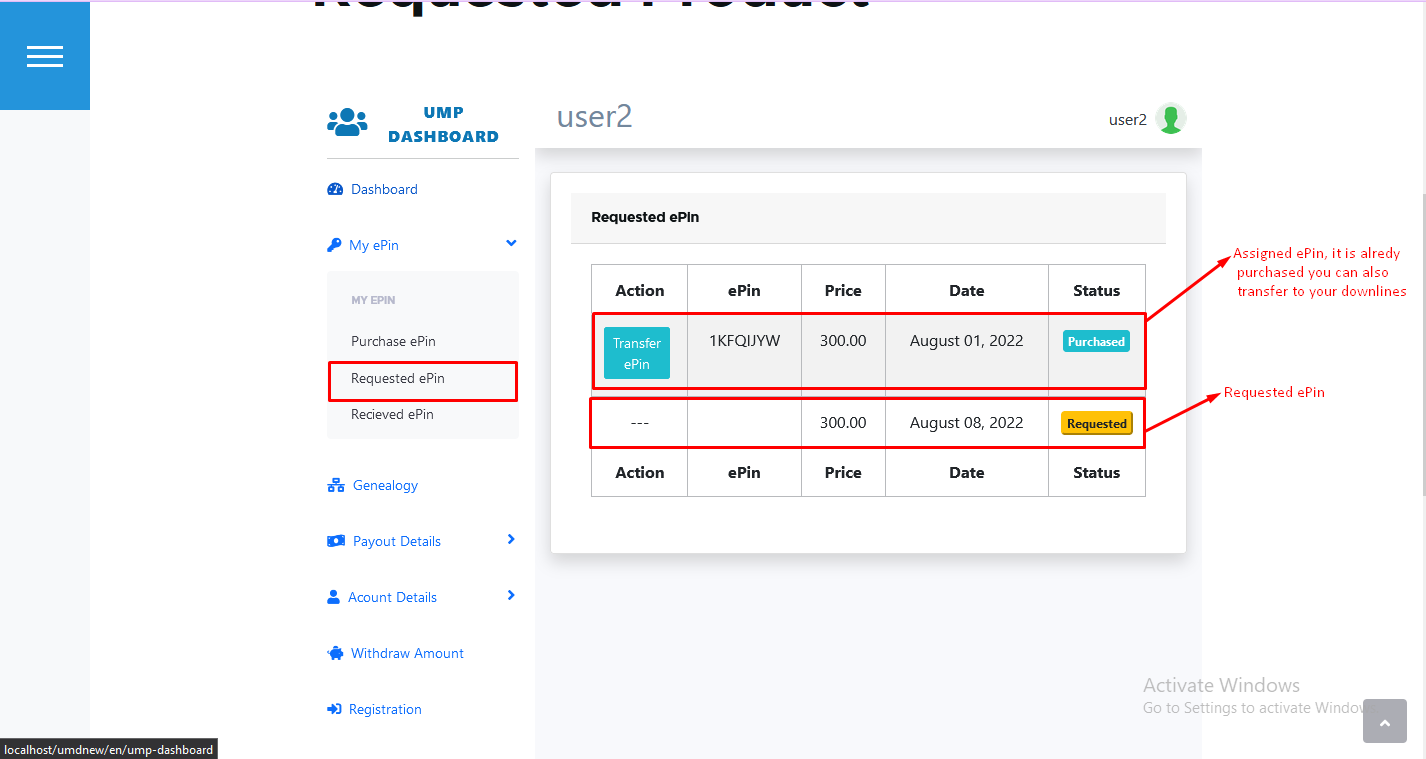Collapse the My ePin submenu chevron
Viewport: 1426px width, 759px height.
coord(511,244)
